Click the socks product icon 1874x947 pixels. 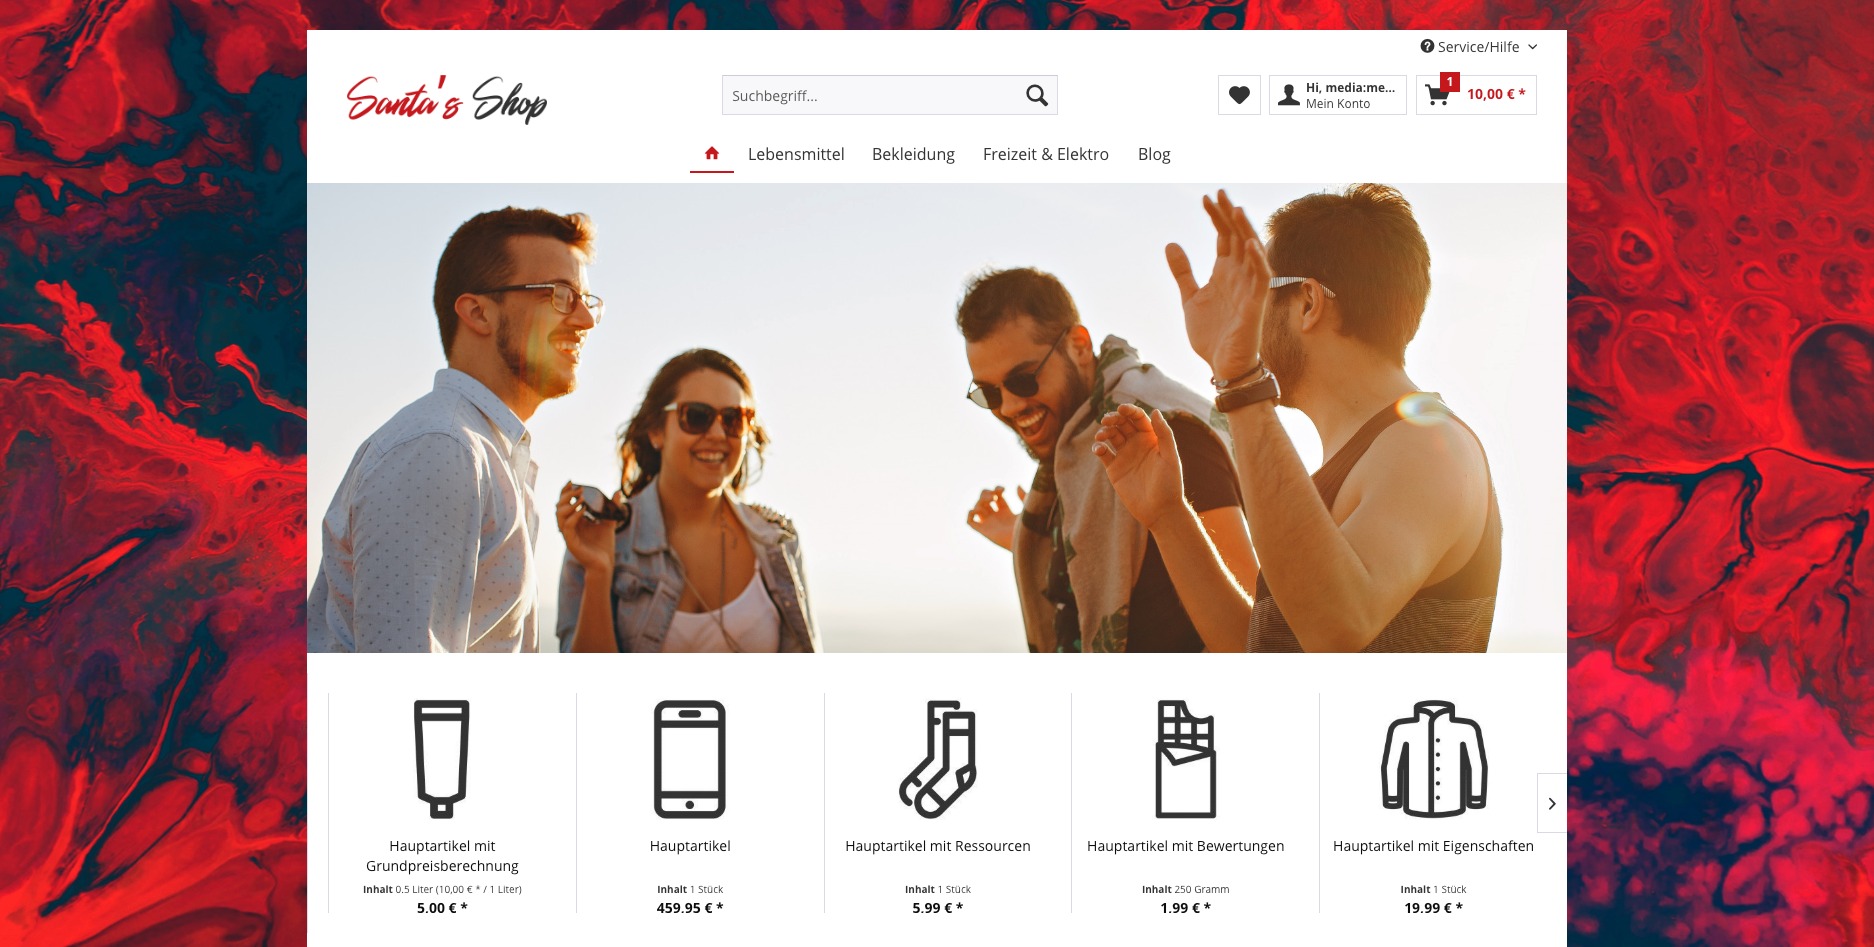938,759
